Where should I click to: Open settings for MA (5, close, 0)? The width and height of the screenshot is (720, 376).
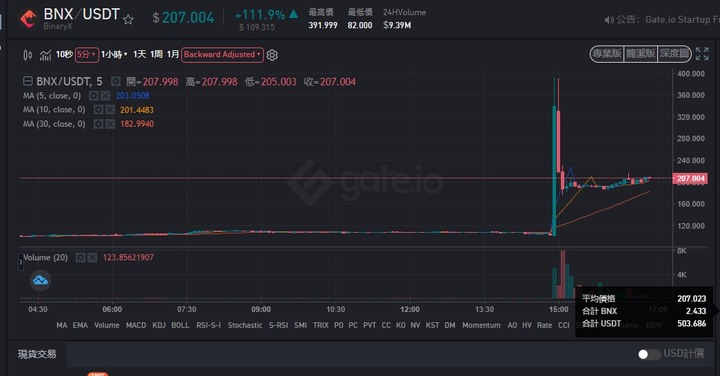click(94, 95)
